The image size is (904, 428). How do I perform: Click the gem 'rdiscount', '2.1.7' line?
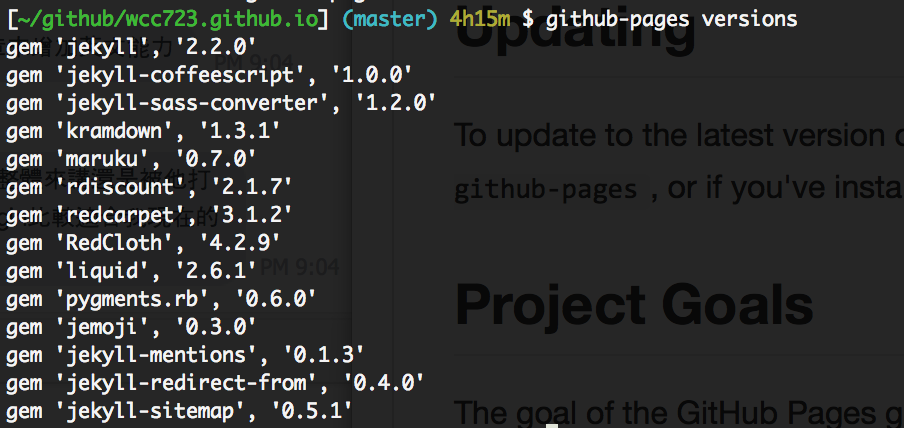pos(149,187)
